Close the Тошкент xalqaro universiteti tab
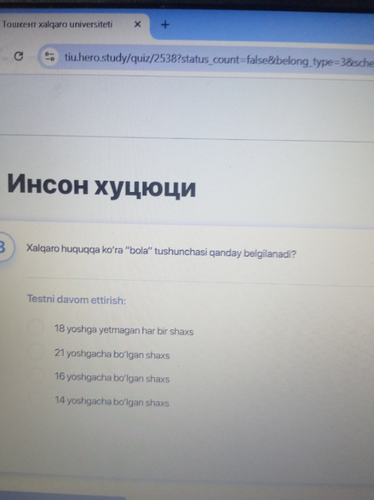 point(137,24)
